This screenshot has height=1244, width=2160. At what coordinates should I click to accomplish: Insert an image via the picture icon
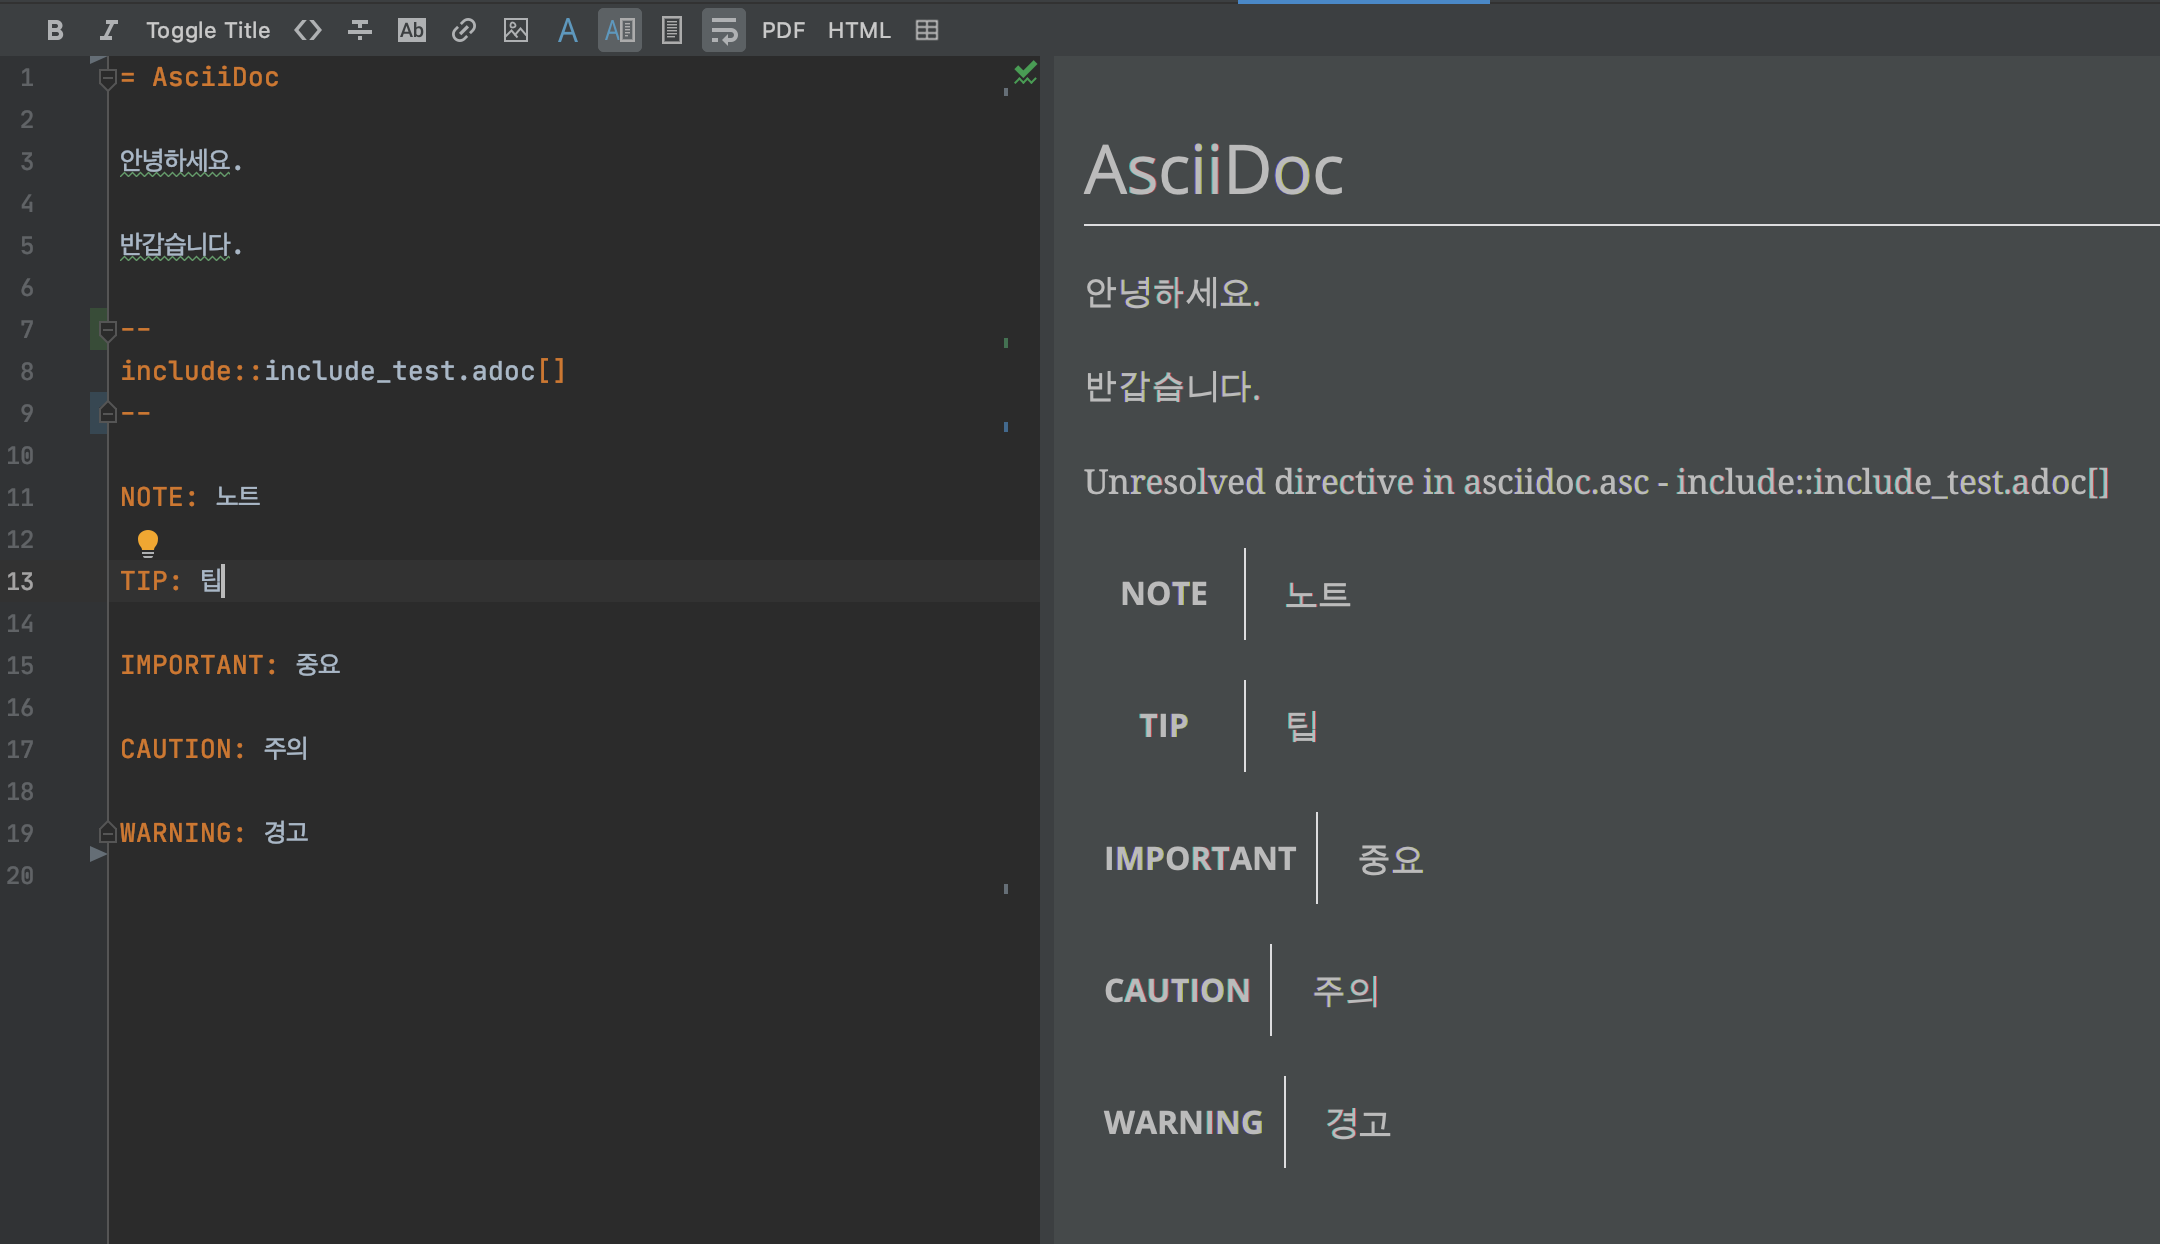coord(516,31)
